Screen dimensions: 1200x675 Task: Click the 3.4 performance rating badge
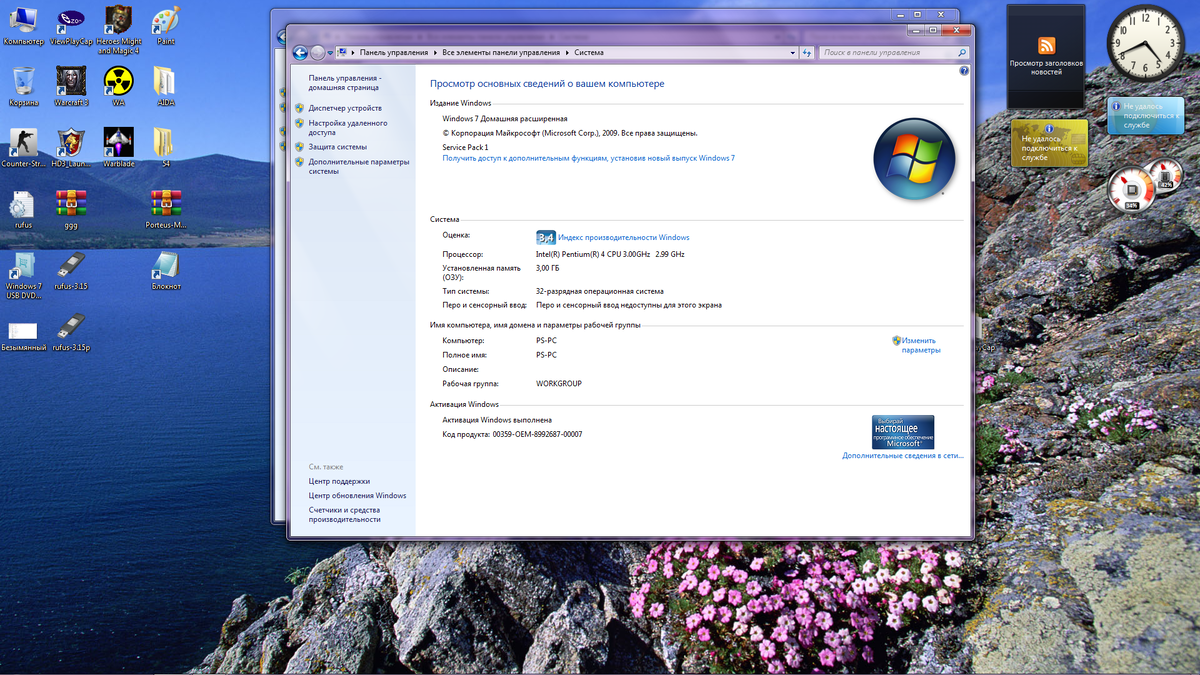(546, 237)
